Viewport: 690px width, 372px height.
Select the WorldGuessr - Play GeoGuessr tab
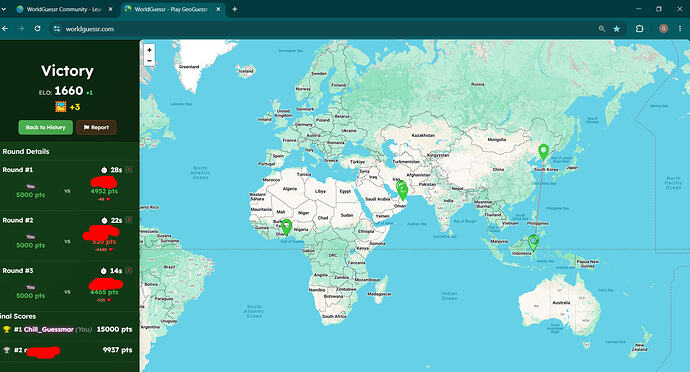pos(172,9)
